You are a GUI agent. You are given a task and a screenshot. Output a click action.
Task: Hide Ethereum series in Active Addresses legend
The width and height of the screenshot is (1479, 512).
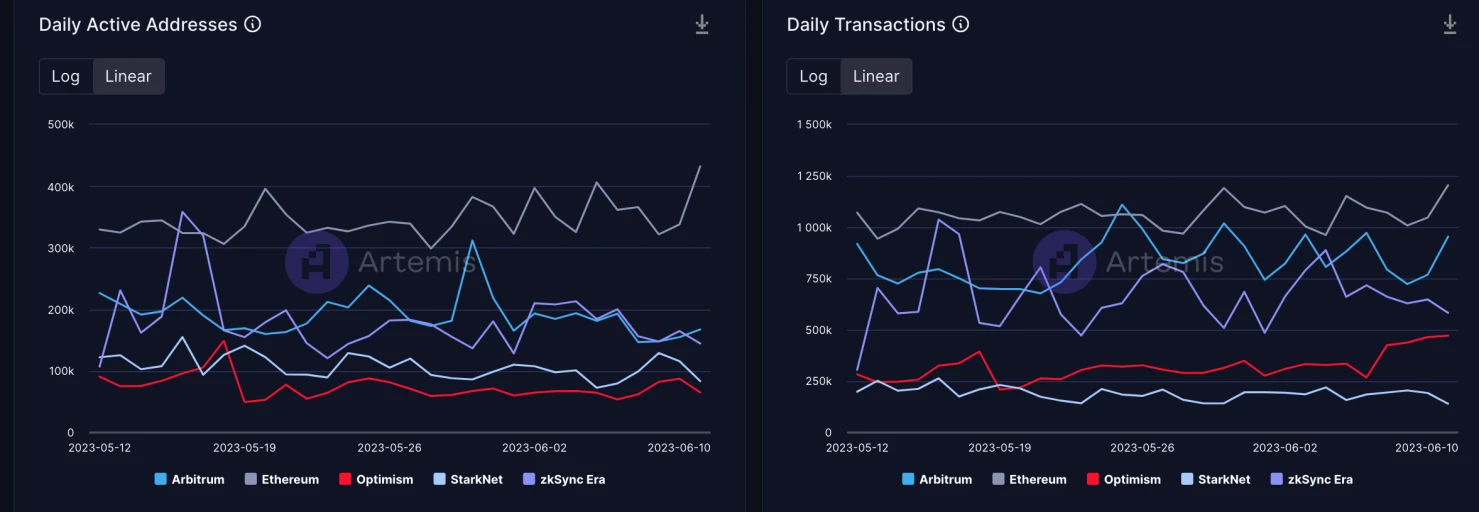click(281, 479)
